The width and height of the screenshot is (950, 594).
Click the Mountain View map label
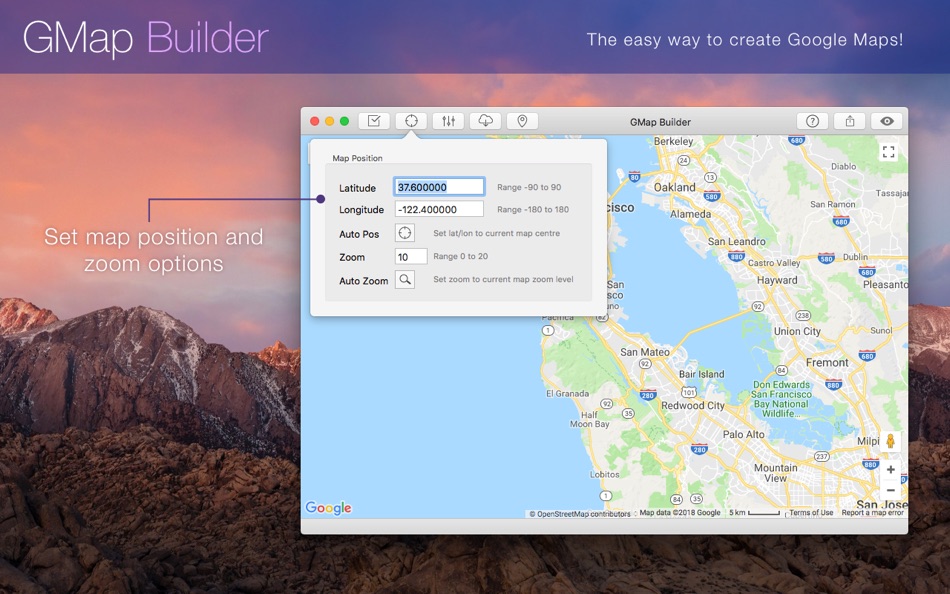[776, 473]
